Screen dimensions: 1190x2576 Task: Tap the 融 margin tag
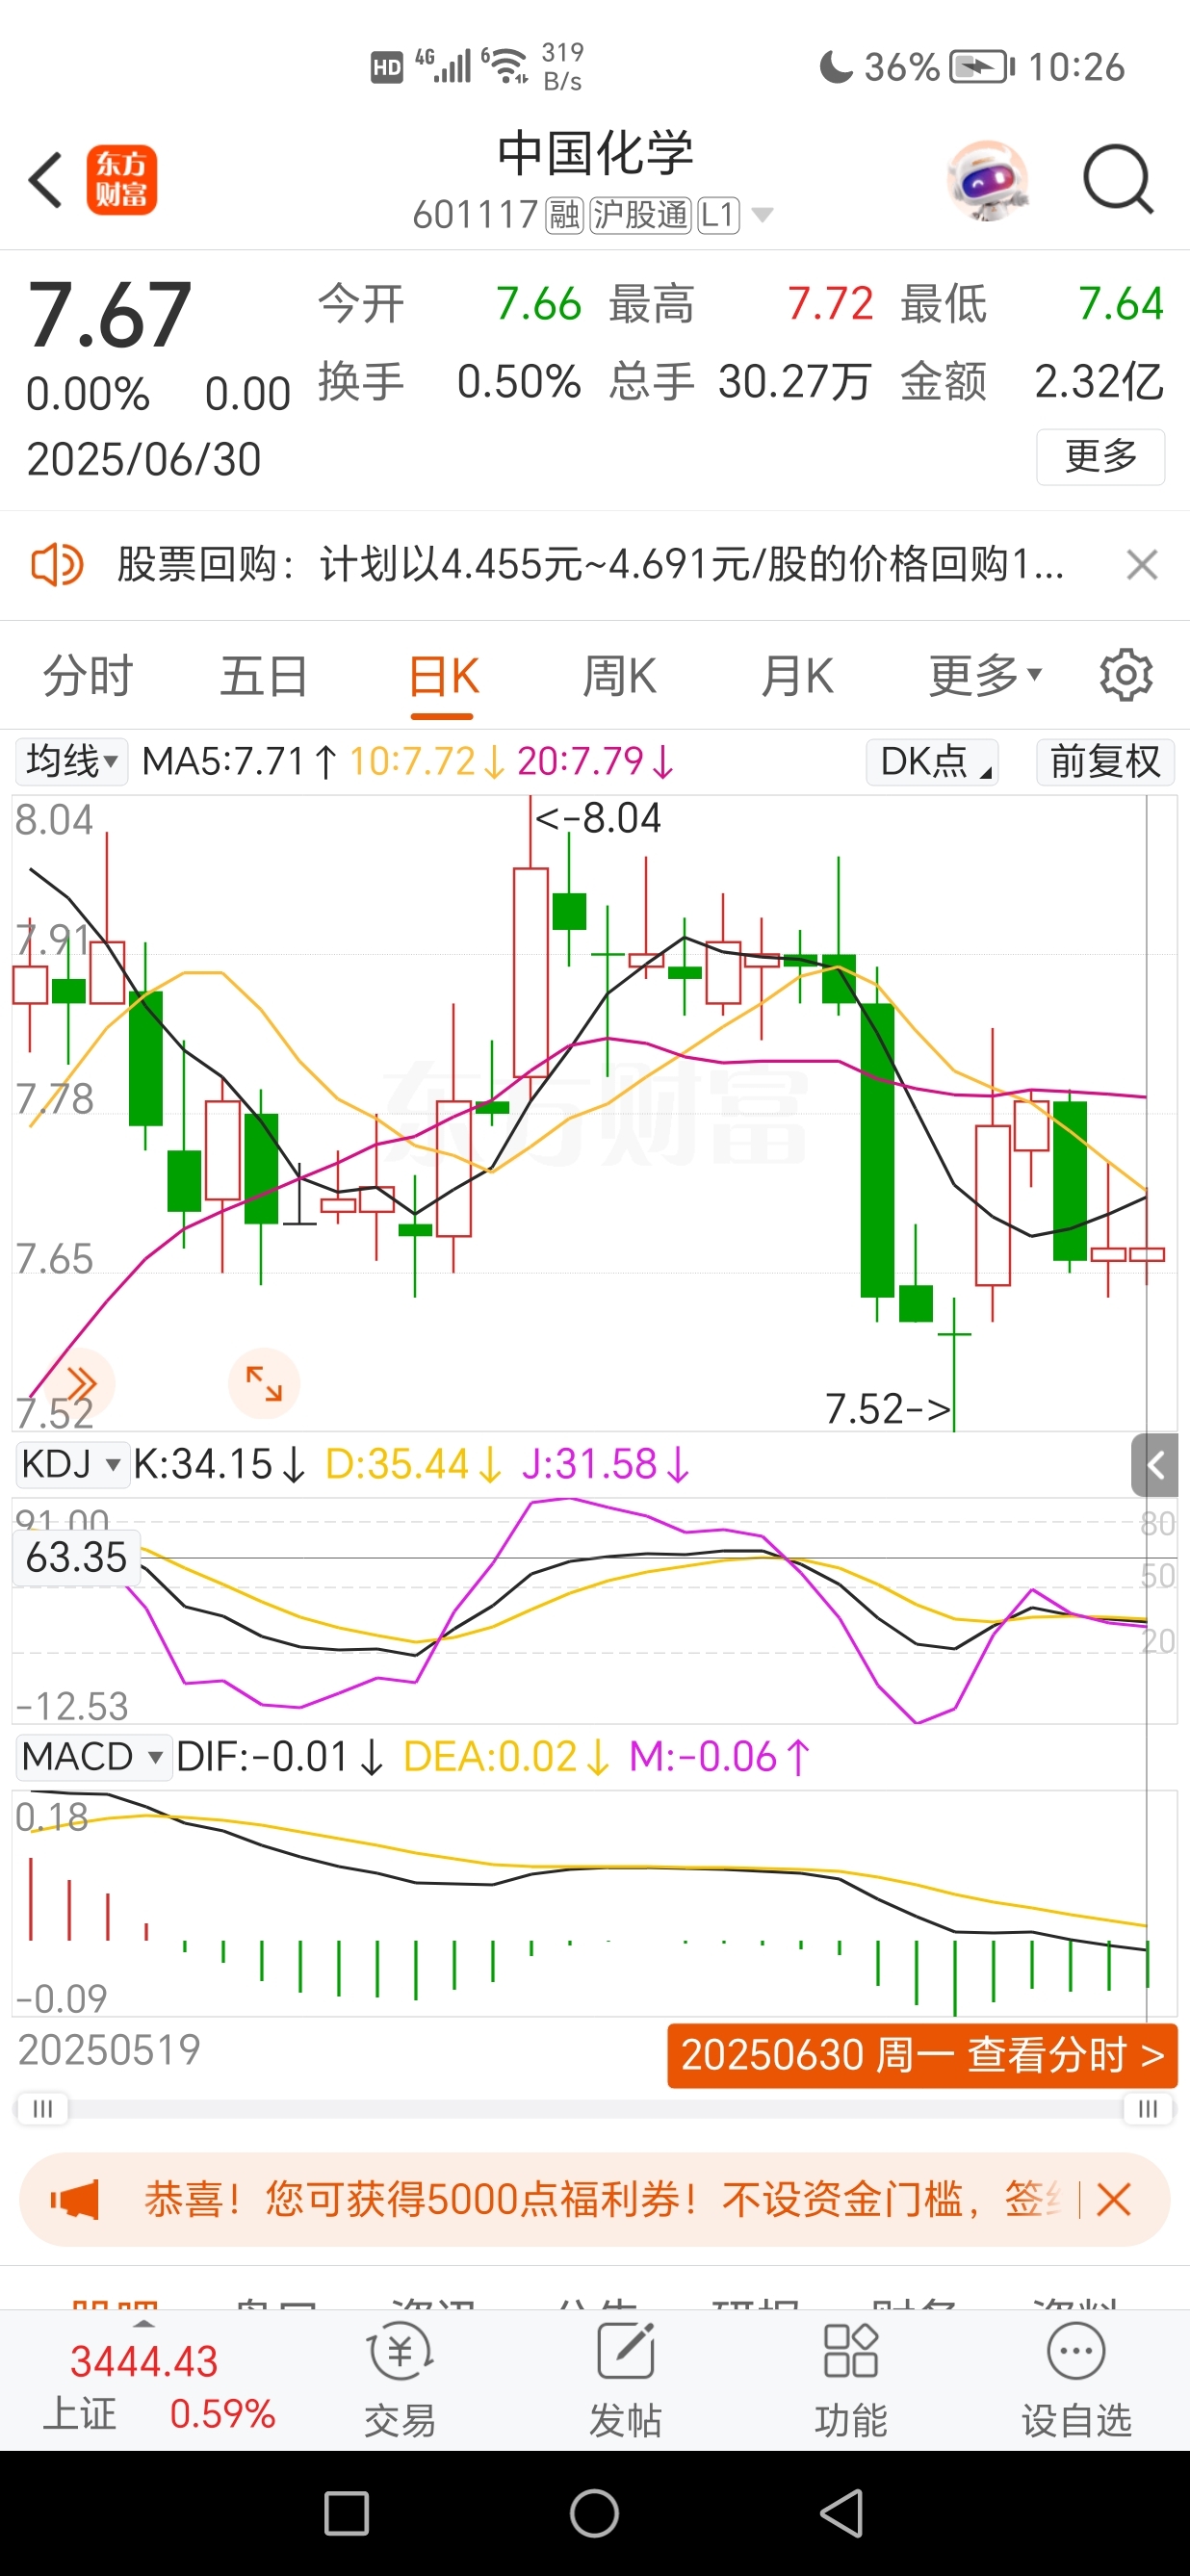coord(564,215)
